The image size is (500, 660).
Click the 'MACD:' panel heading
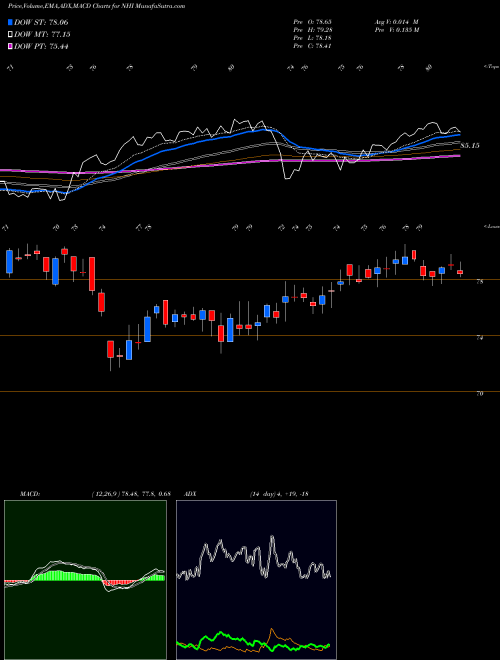coord(29,494)
